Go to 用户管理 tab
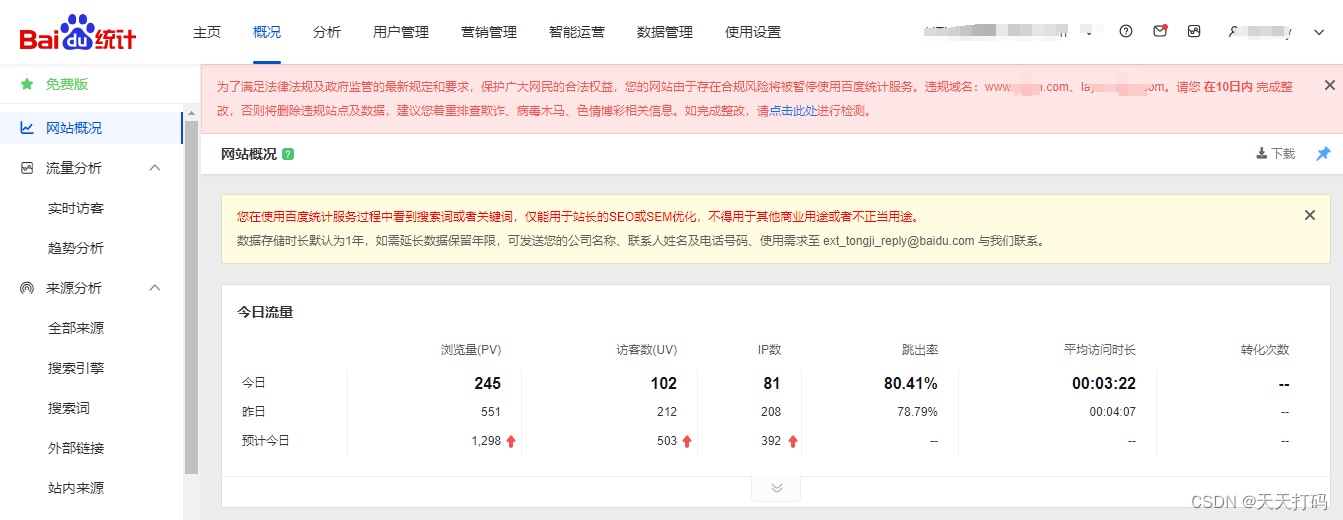The image size is (1343, 520). click(x=401, y=32)
